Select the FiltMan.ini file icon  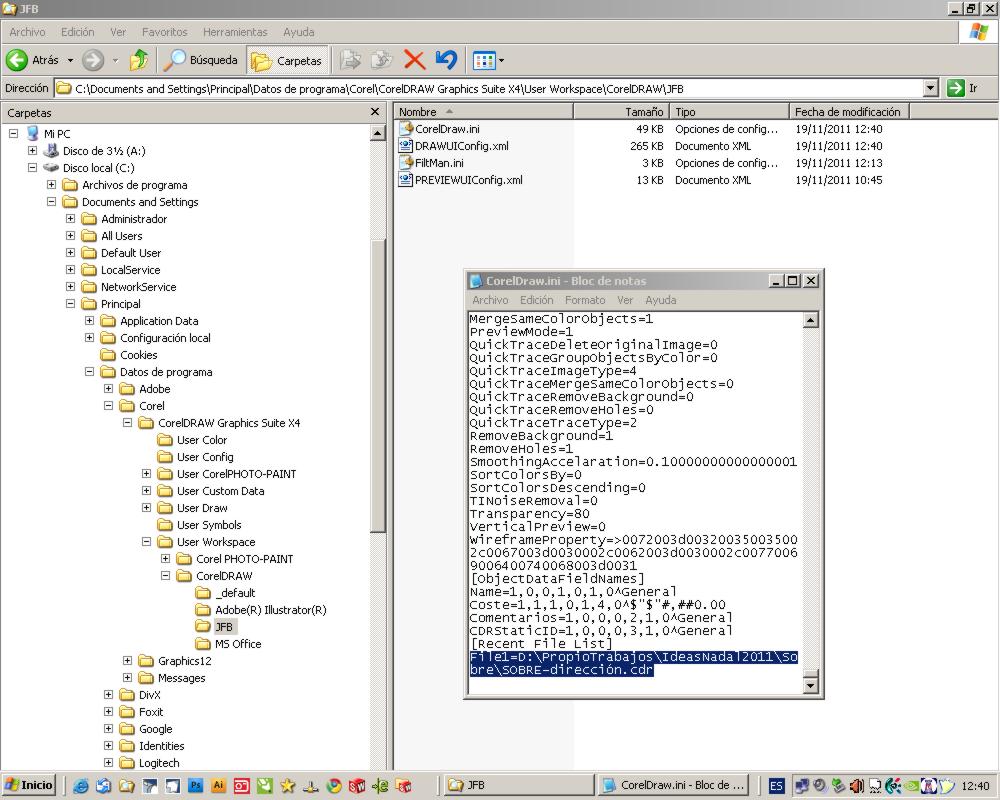(406, 163)
